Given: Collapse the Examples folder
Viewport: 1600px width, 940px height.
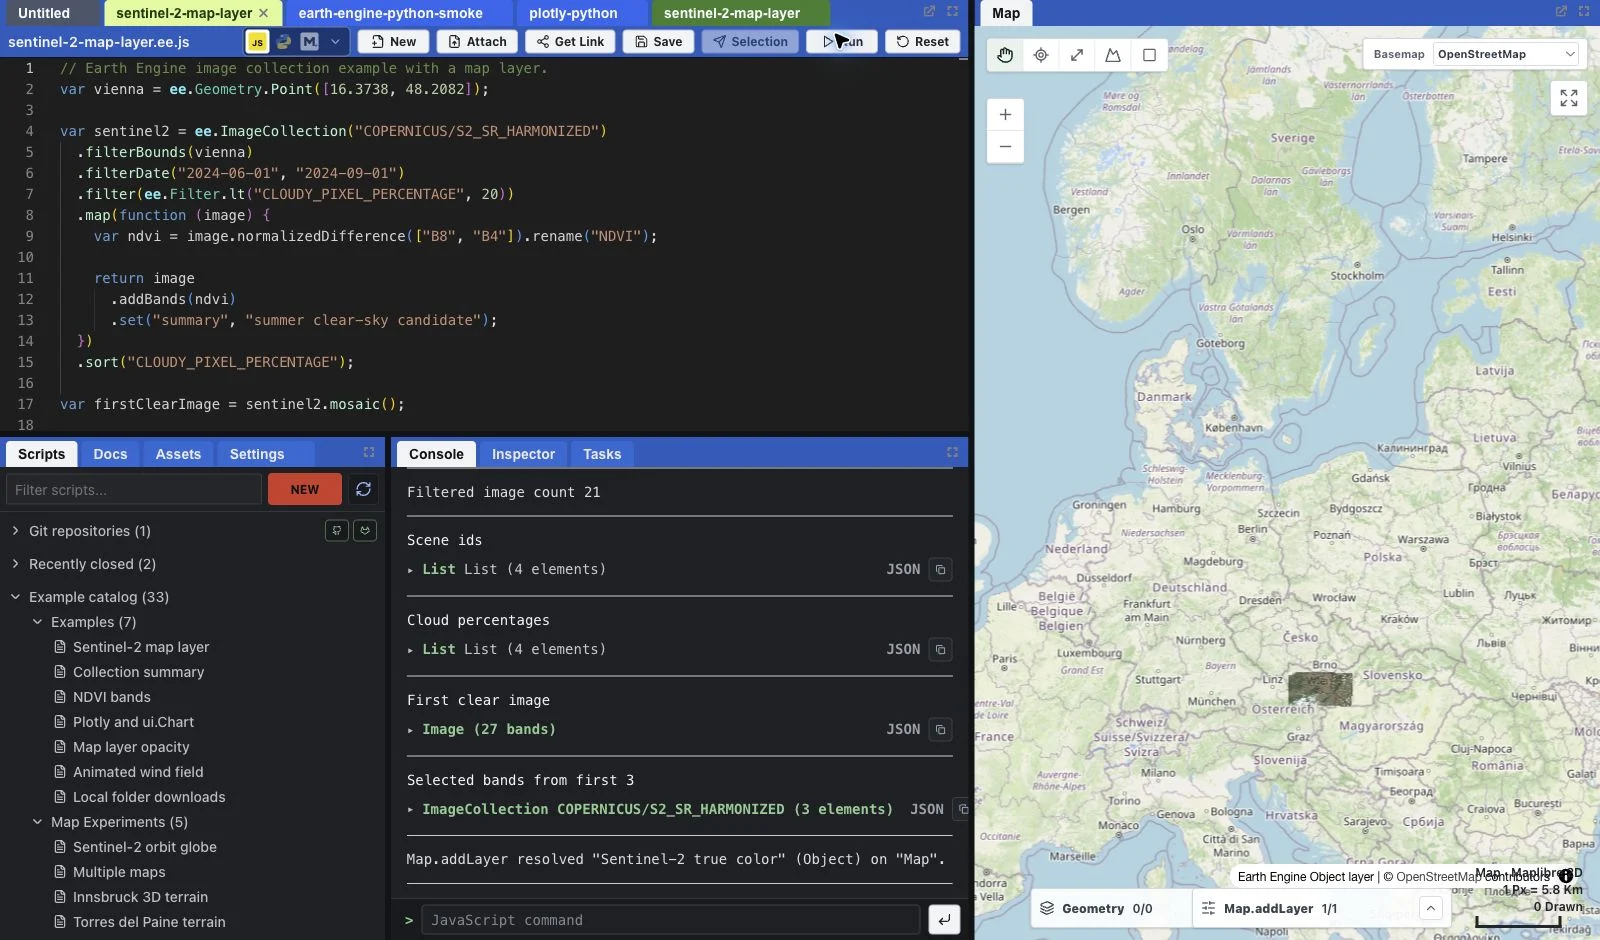Looking at the screenshot, I should pos(37,622).
